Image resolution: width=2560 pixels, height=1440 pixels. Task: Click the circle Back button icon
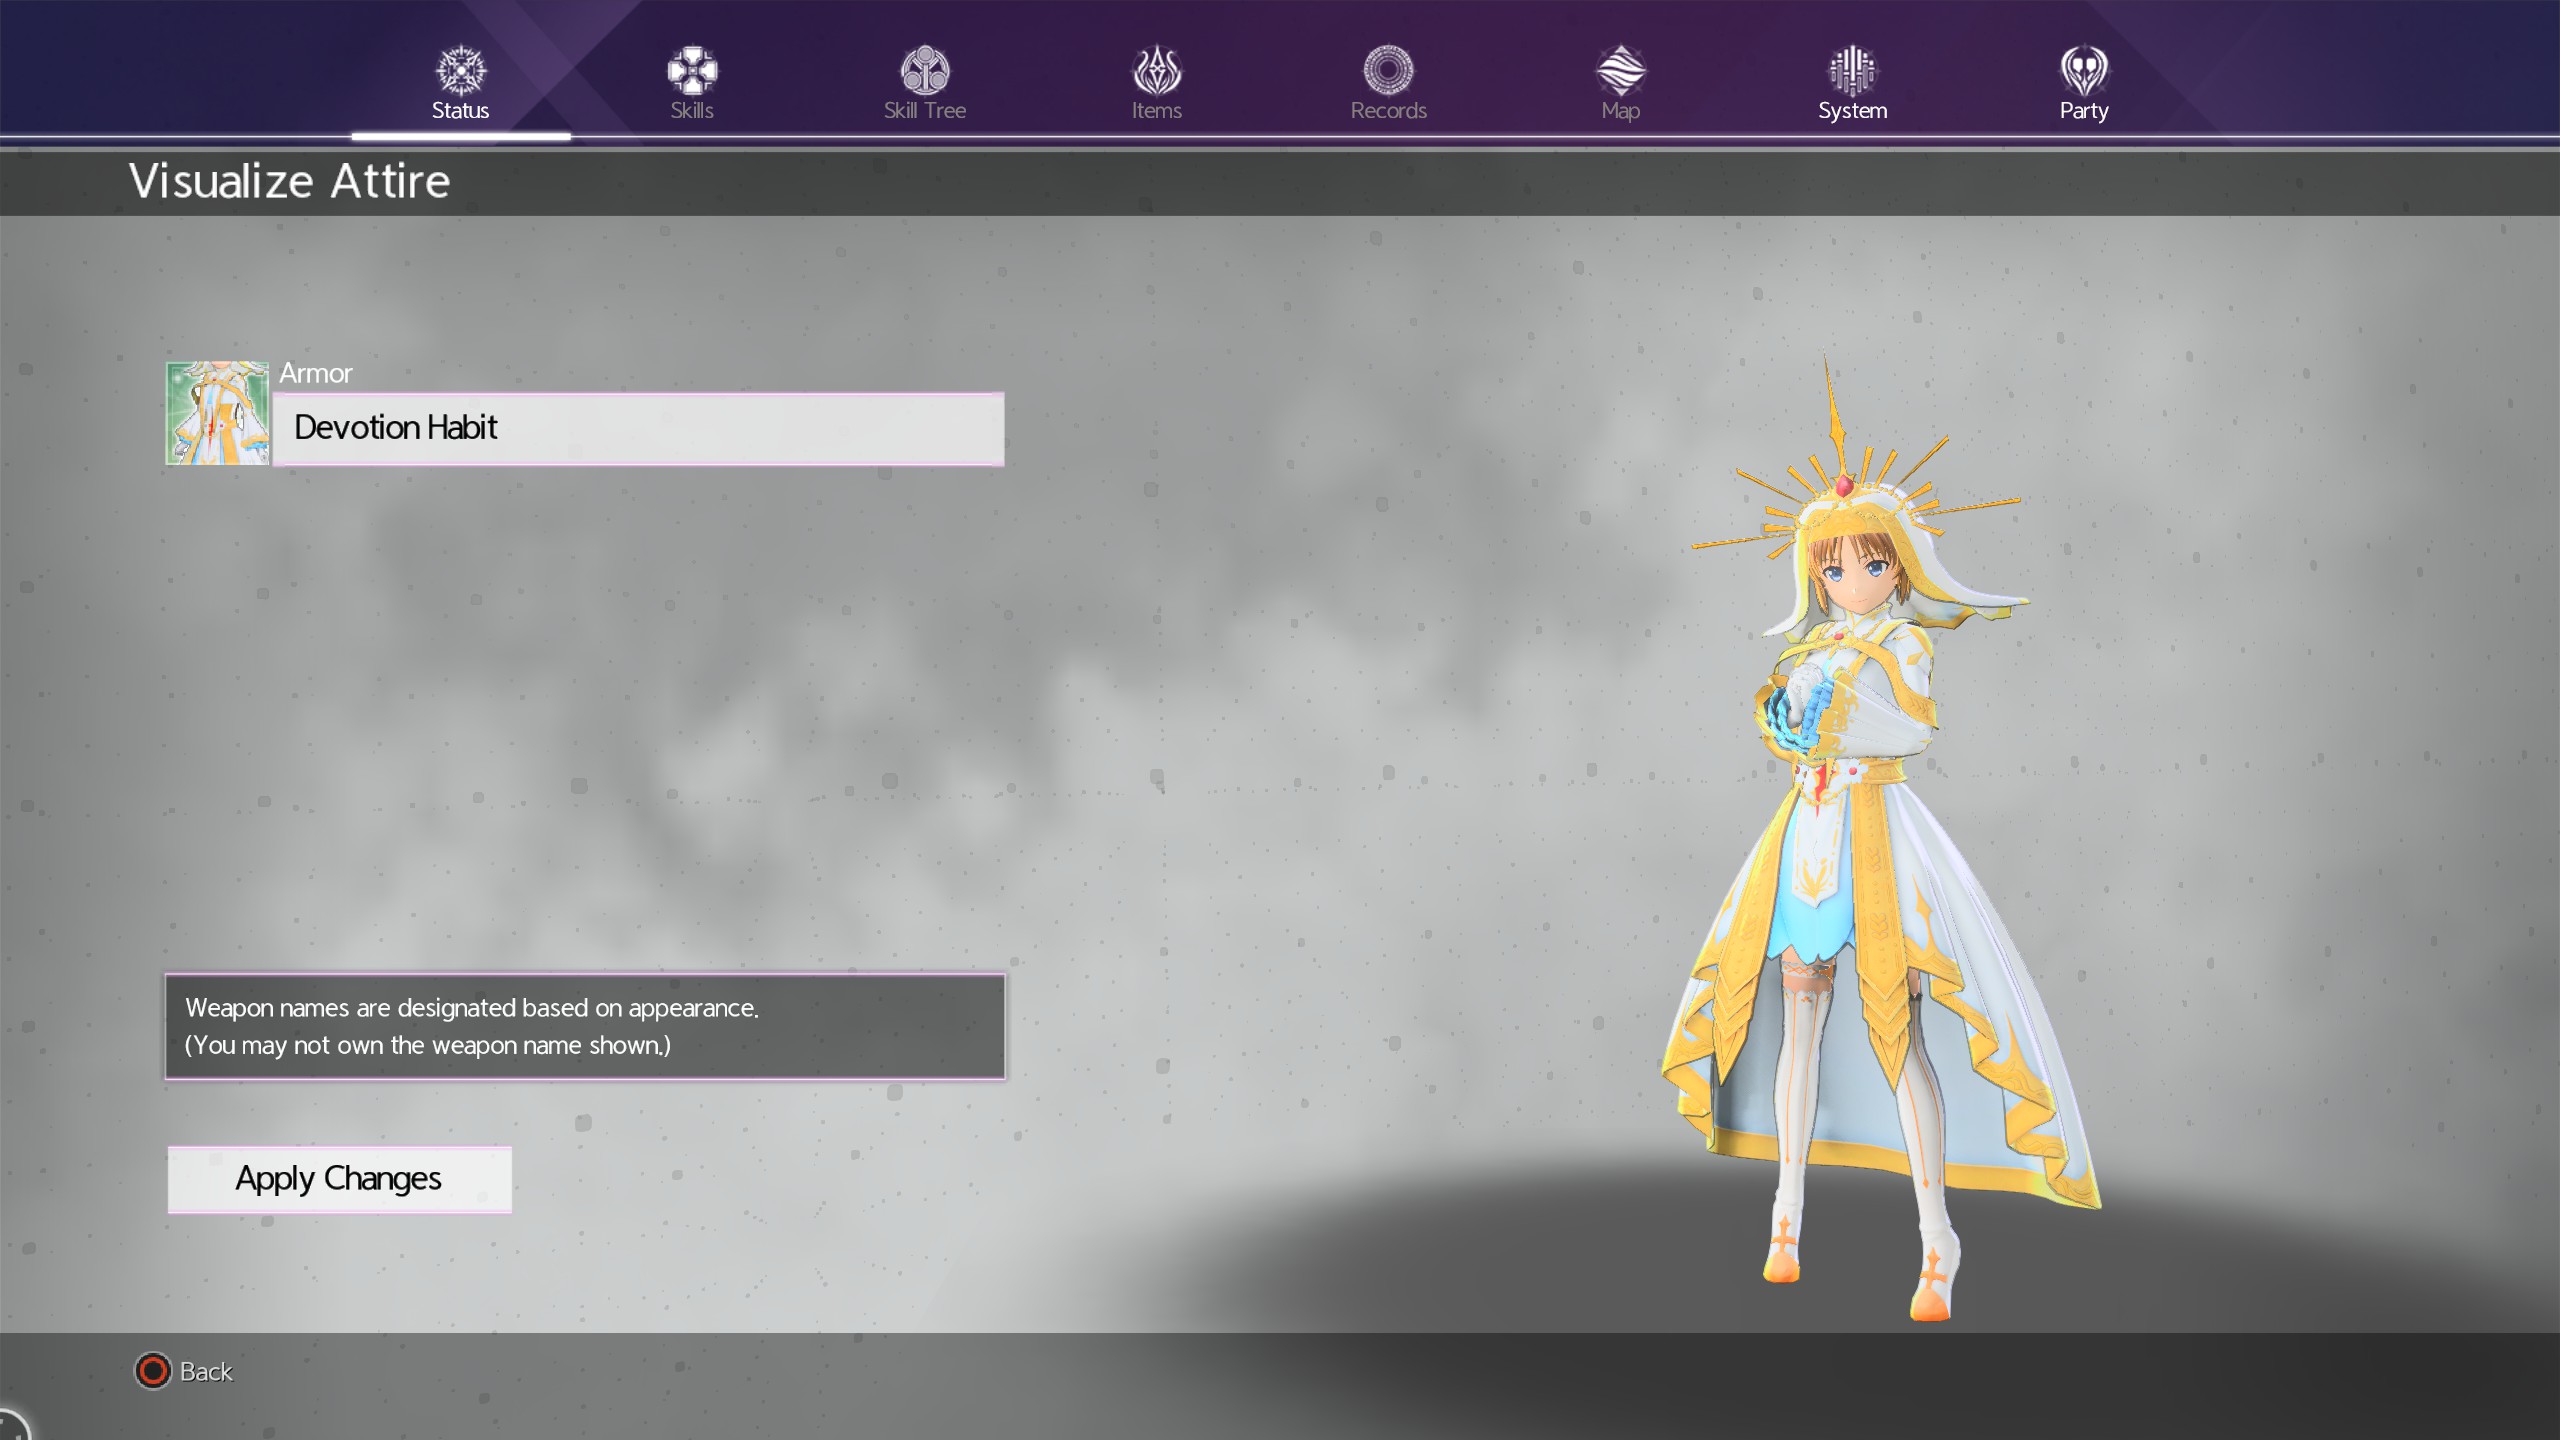tap(153, 1371)
